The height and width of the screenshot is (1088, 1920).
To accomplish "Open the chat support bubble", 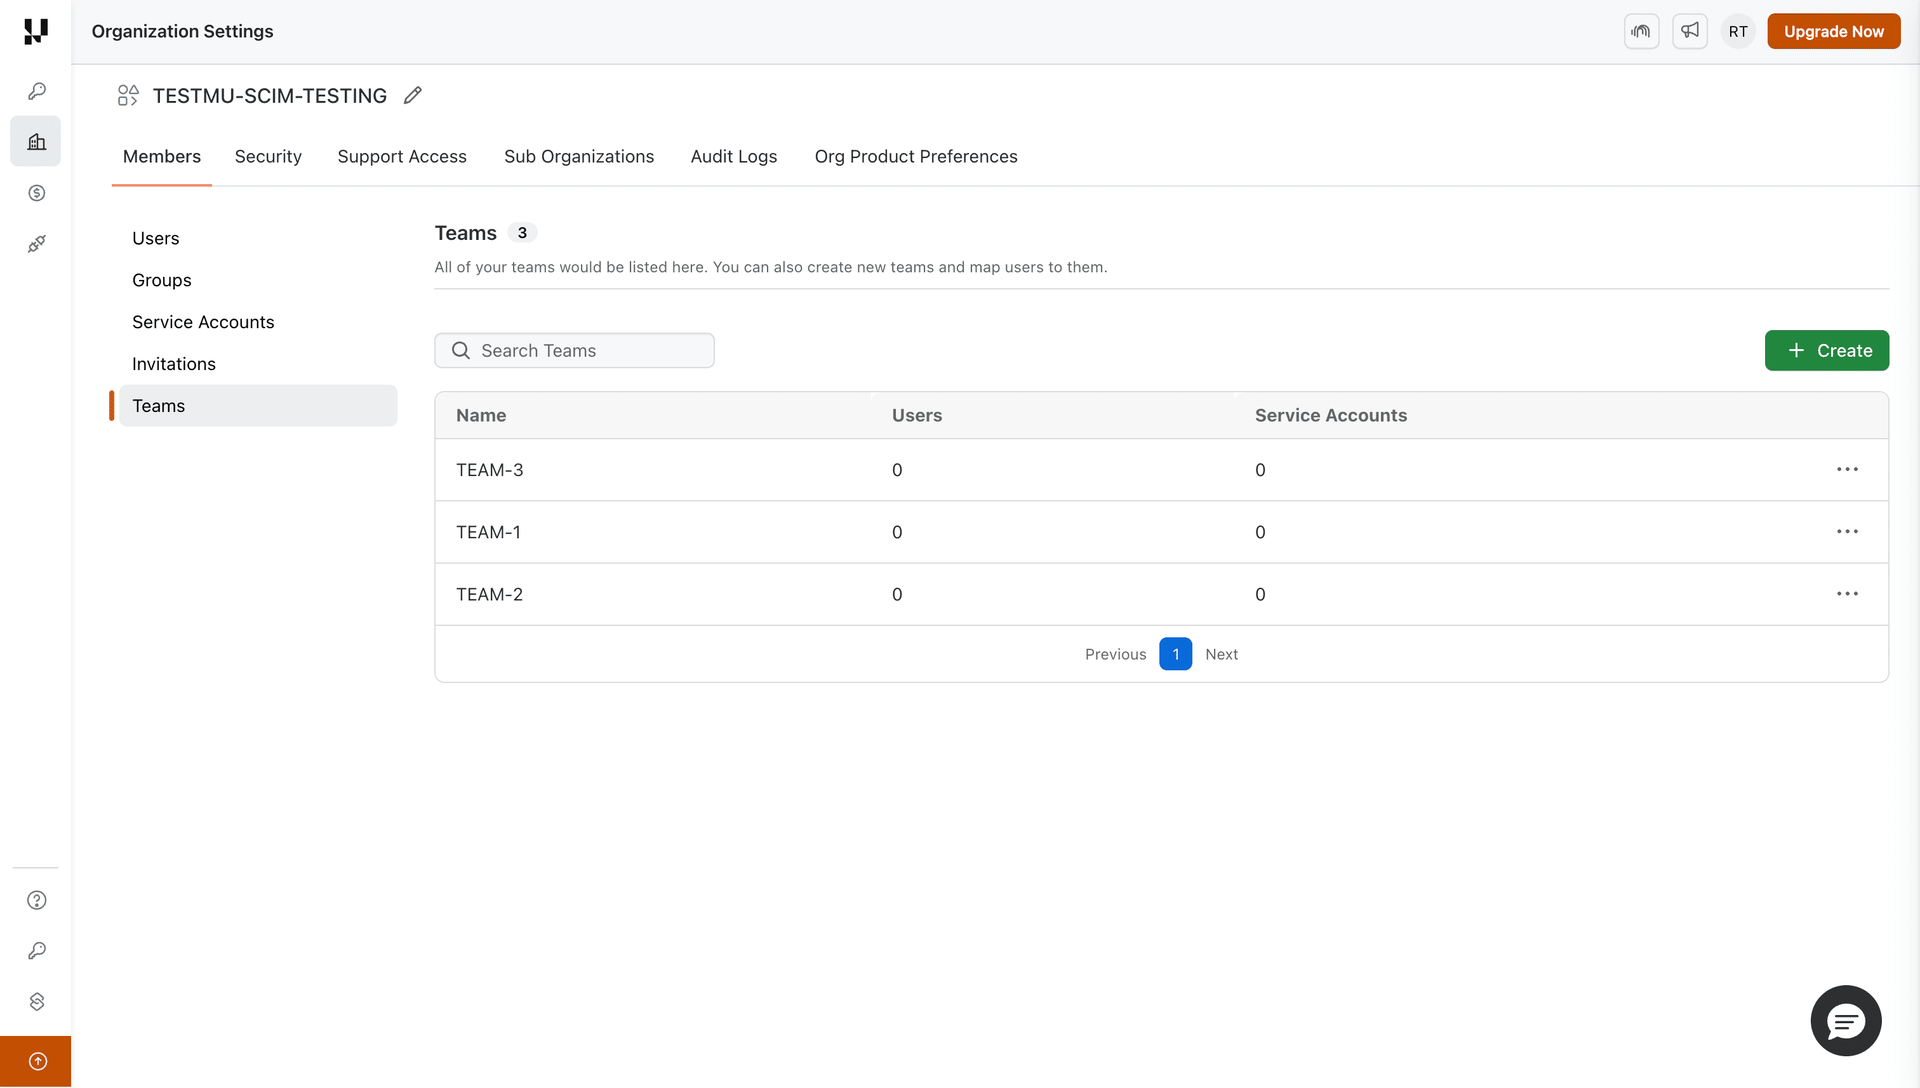I will 1845,1020.
